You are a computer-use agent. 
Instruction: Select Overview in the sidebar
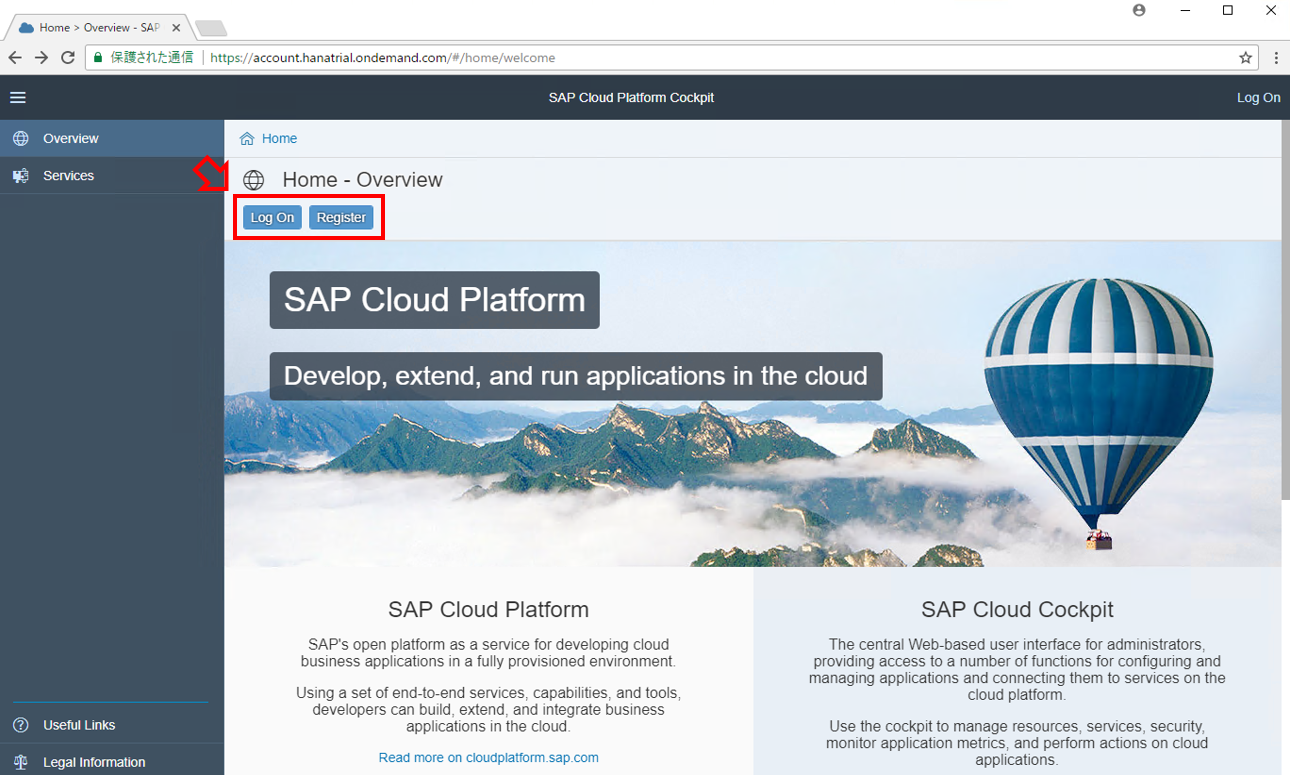pos(112,139)
